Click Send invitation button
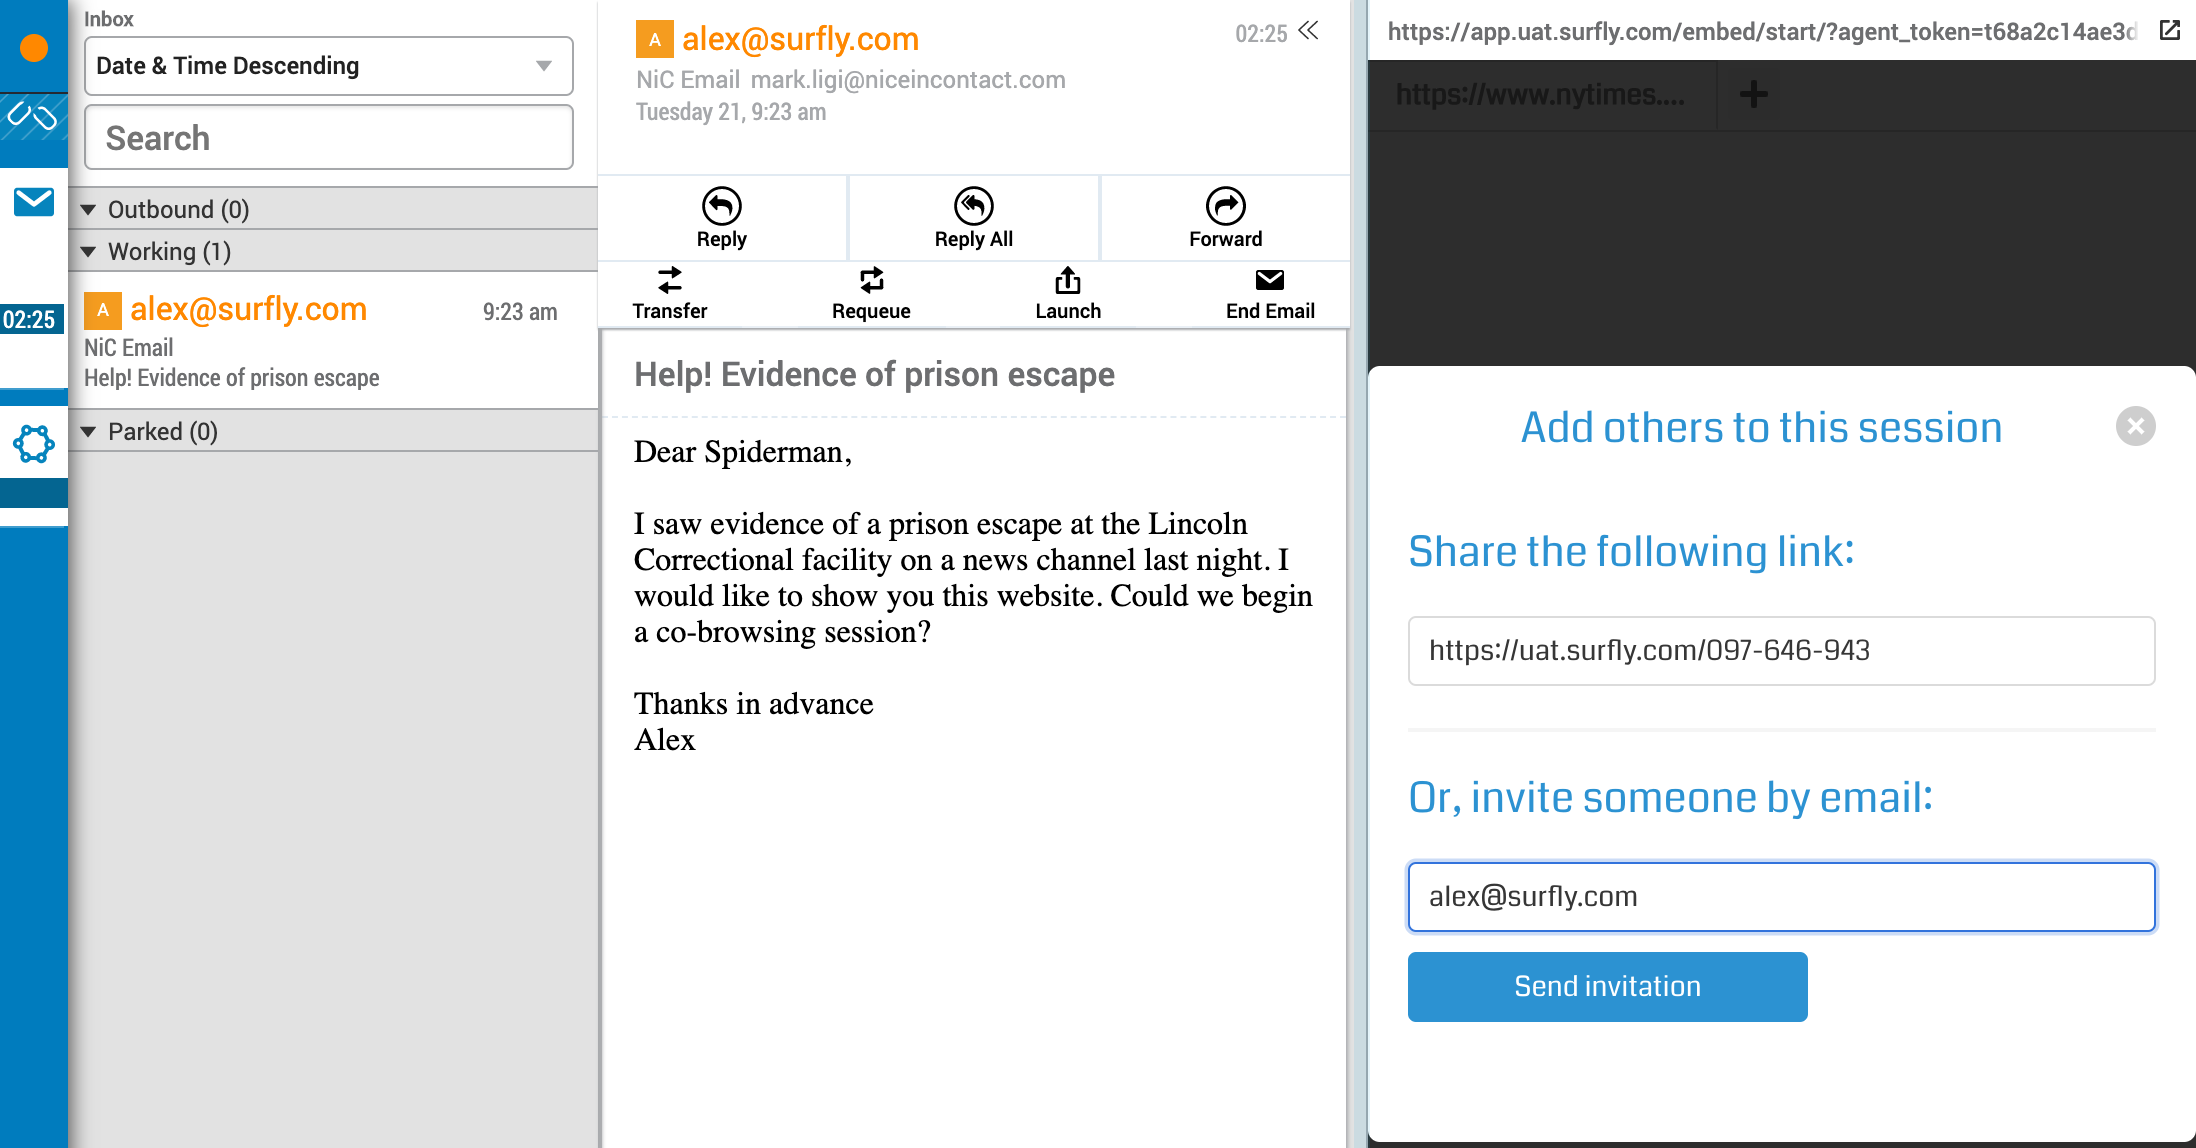Screen dimensions: 2196x1148 tap(1607, 986)
